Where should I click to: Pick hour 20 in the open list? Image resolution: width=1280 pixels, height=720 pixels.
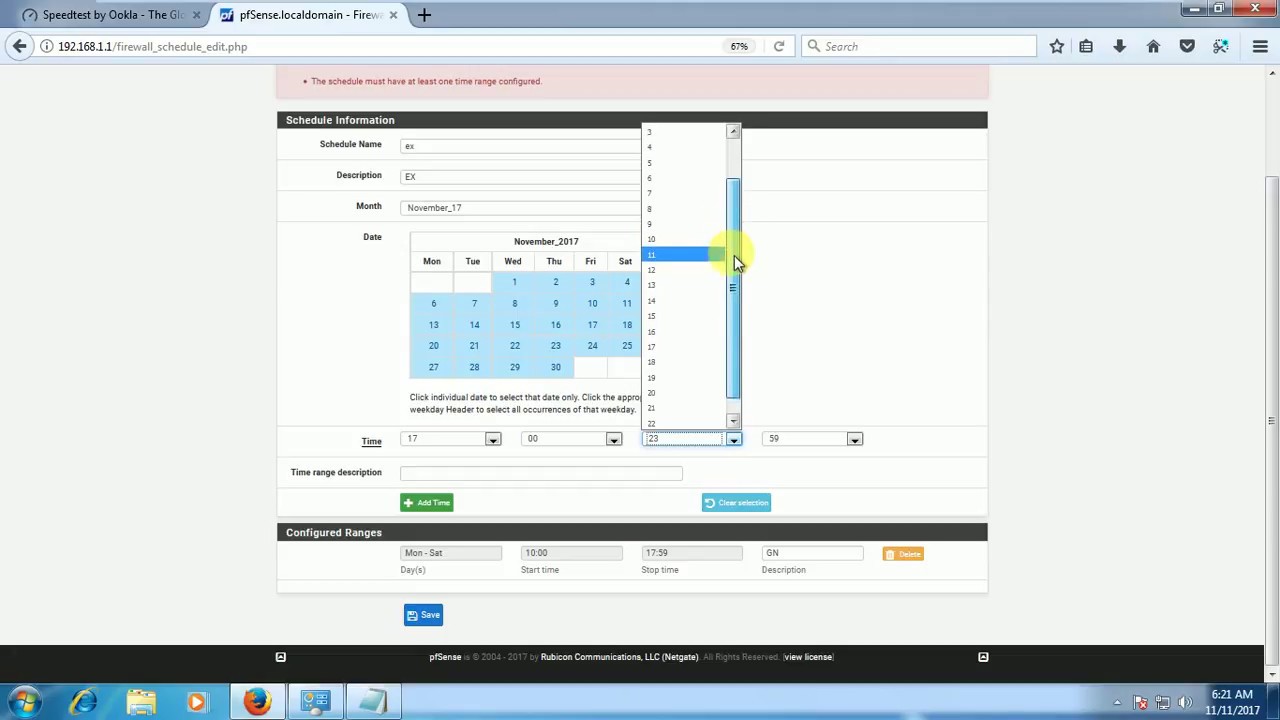684,393
